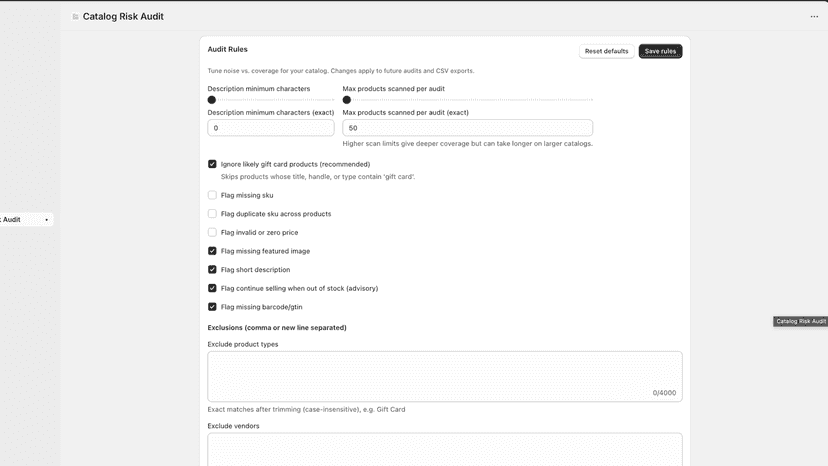Click Reset defaults button

pyautogui.click(x=606, y=51)
